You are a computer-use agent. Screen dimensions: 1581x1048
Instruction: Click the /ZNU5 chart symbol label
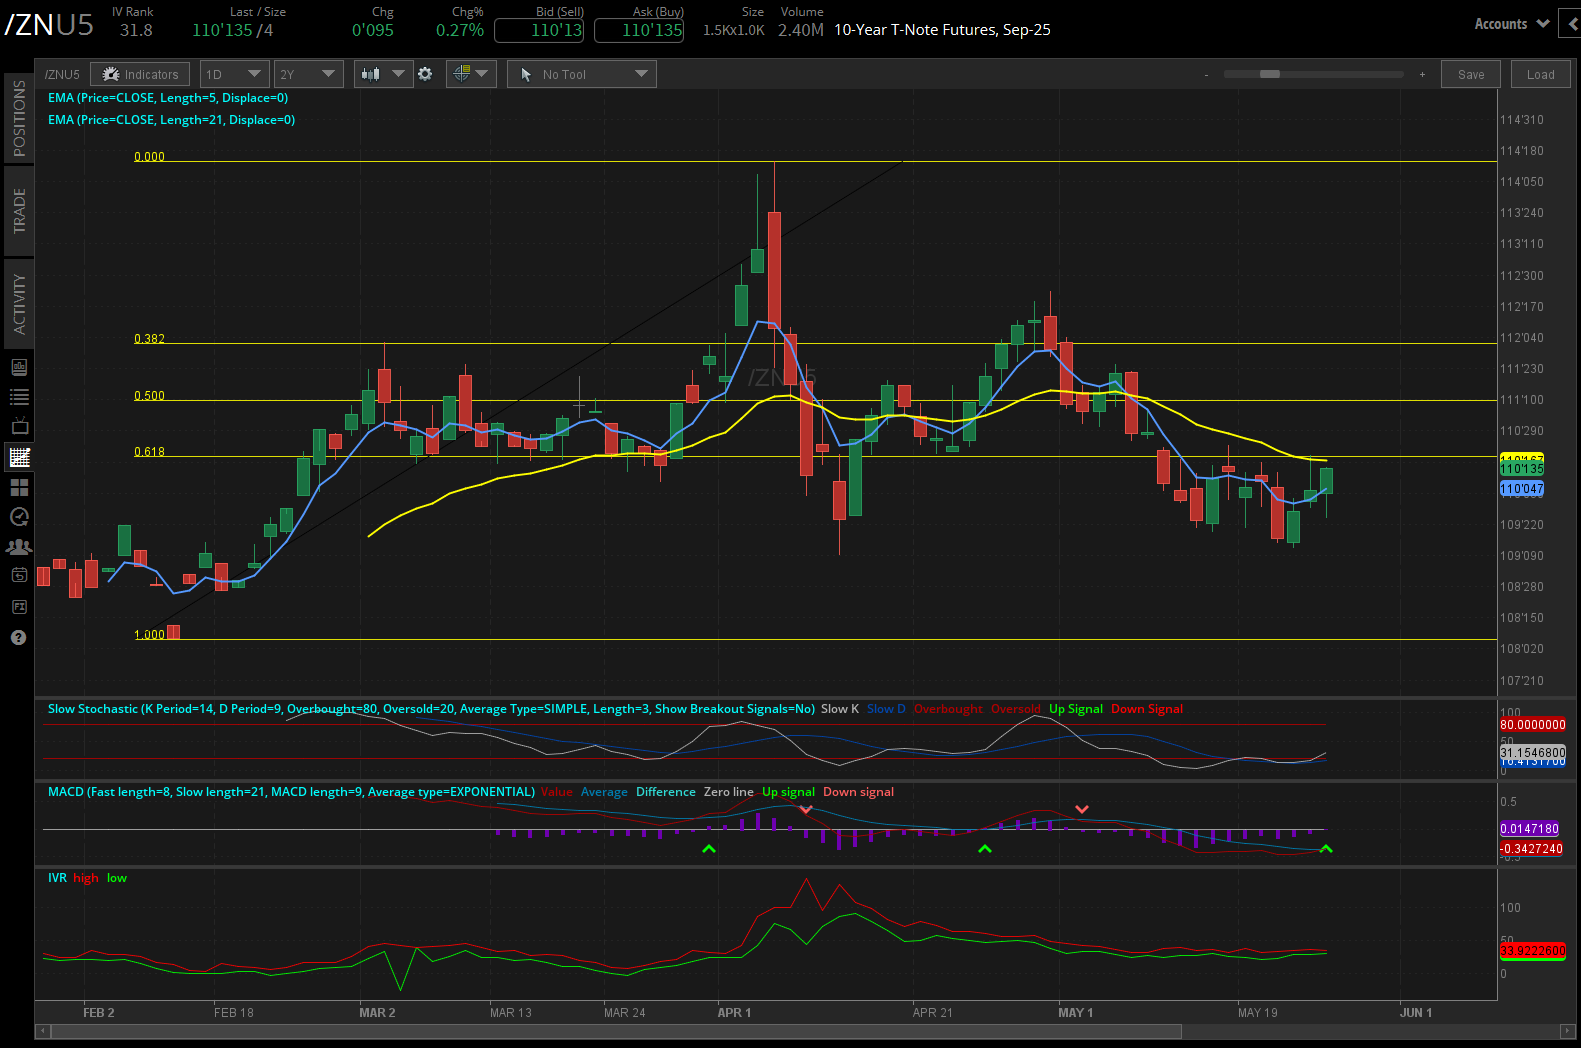coord(62,74)
